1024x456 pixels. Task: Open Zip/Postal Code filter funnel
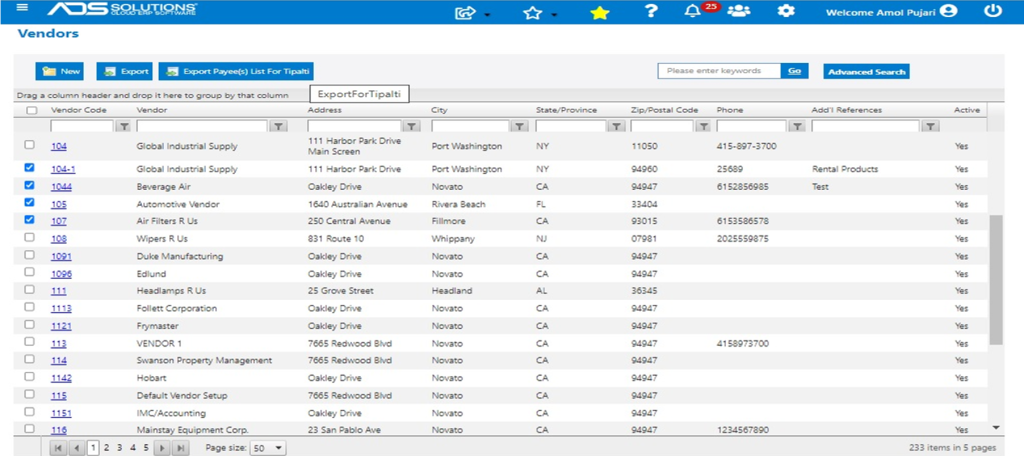pos(703,126)
